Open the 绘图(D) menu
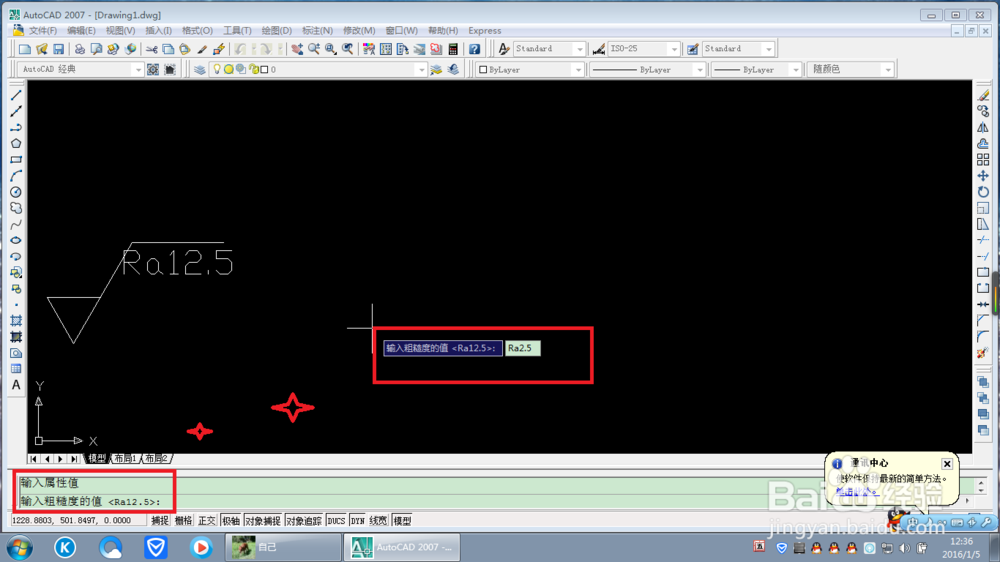 click(x=277, y=31)
